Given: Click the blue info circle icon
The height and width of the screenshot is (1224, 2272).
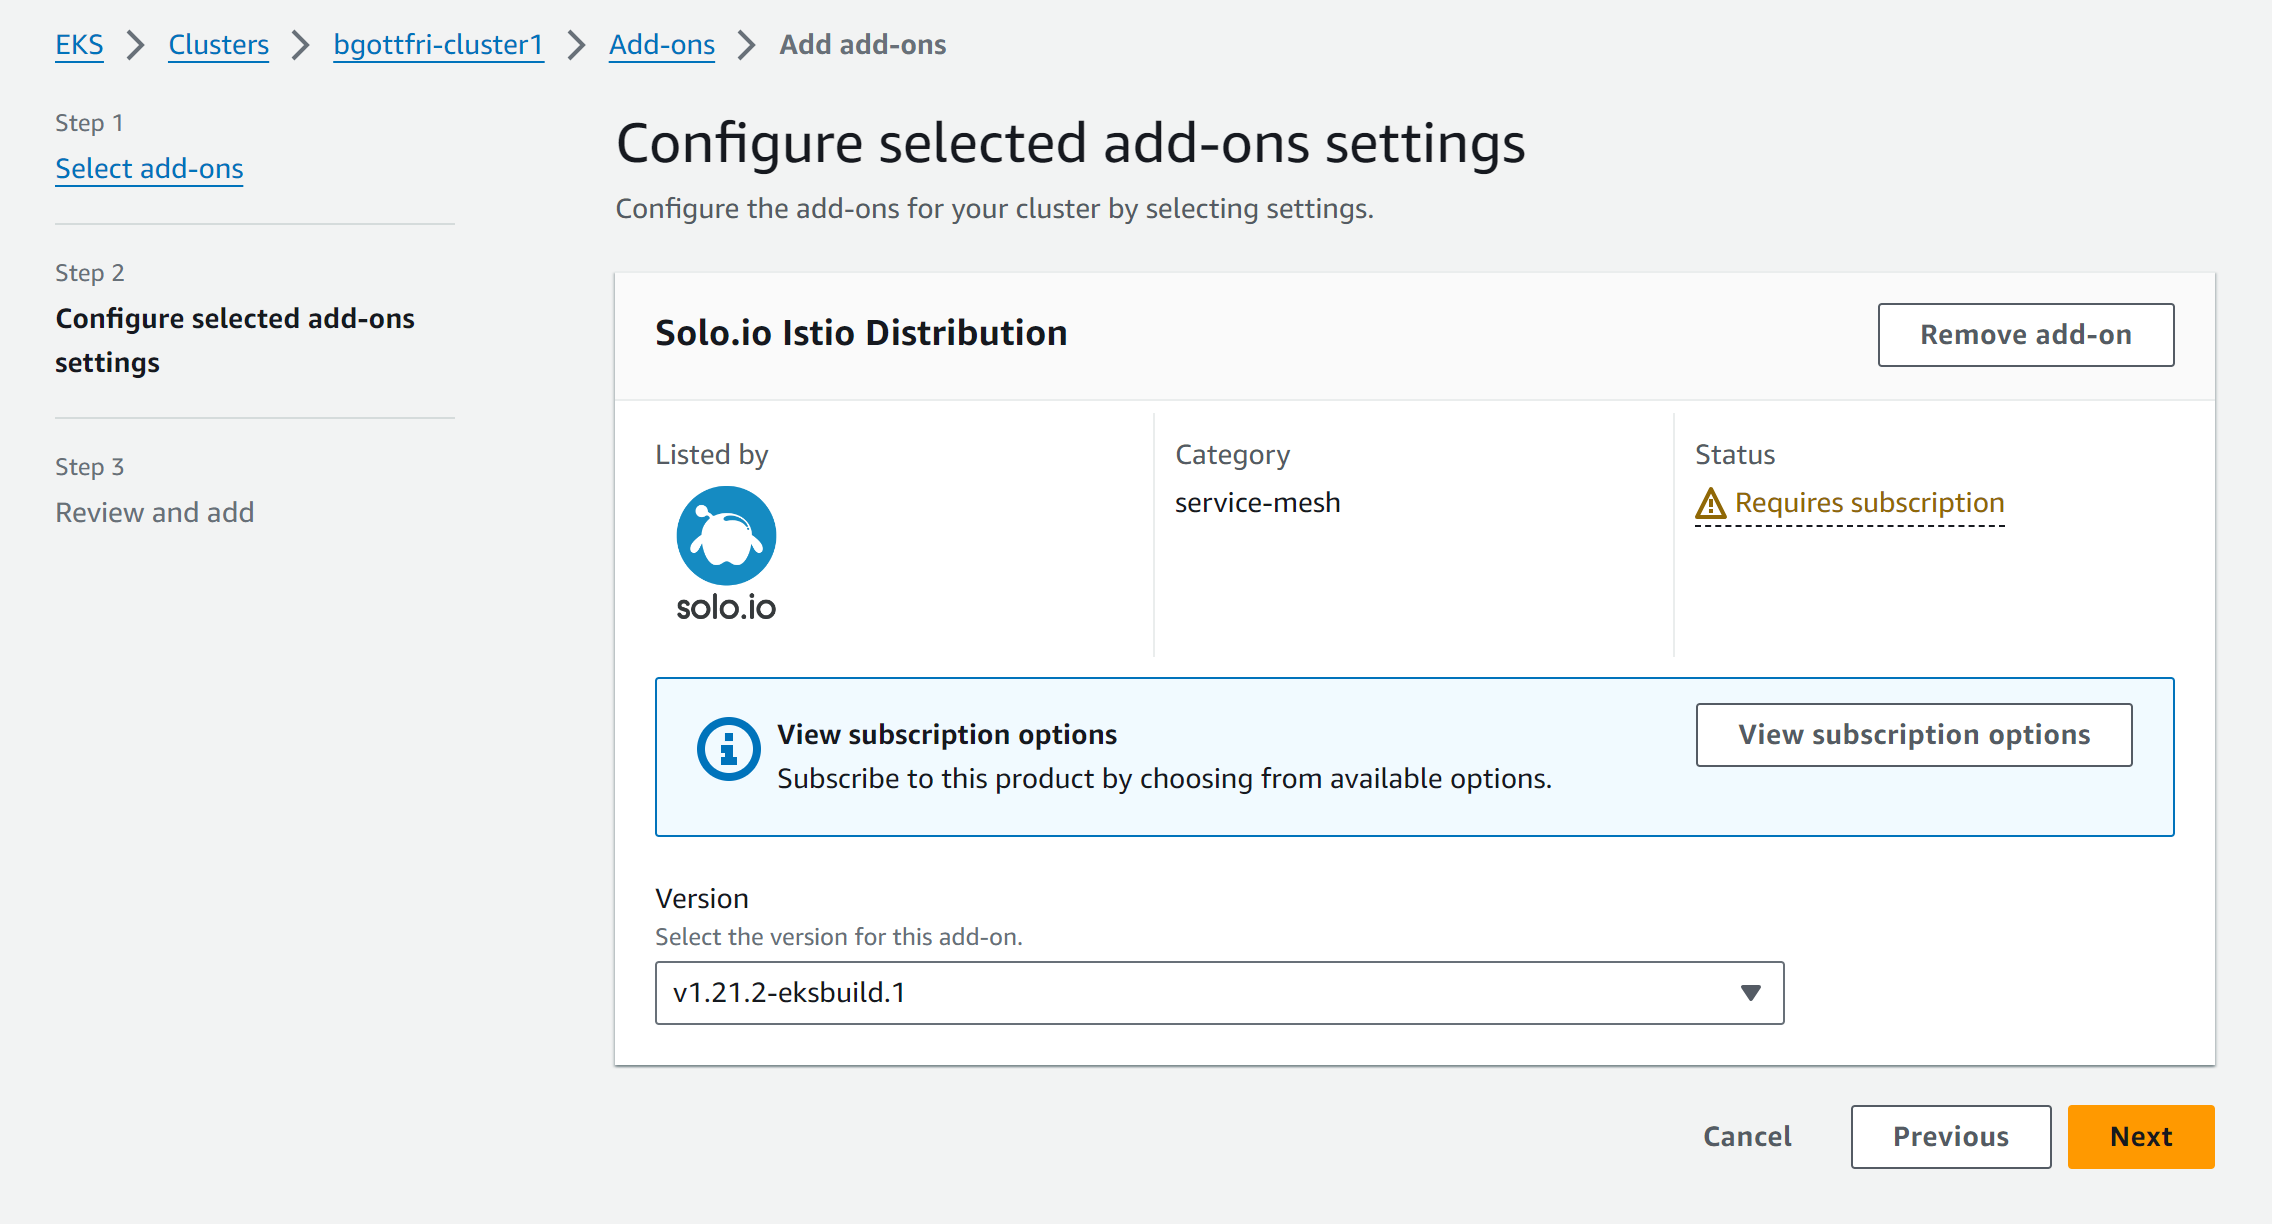Looking at the screenshot, I should (x=728, y=748).
